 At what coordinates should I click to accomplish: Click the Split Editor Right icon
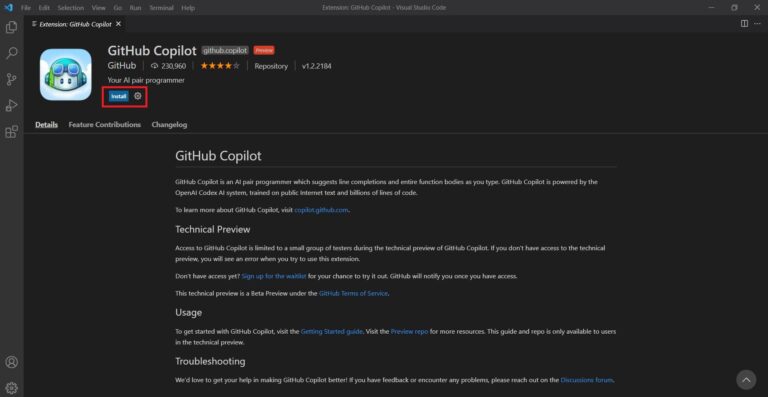pos(744,23)
